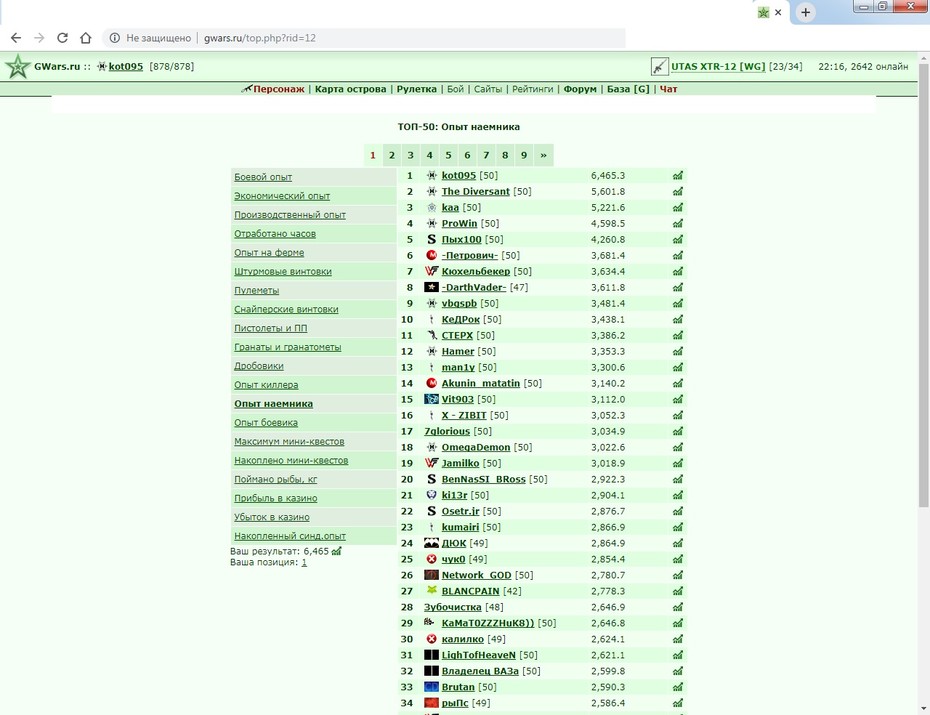The width and height of the screenshot is (930, 715).
Task: Open chart icon in ProWin row
Action: point(678,224)
